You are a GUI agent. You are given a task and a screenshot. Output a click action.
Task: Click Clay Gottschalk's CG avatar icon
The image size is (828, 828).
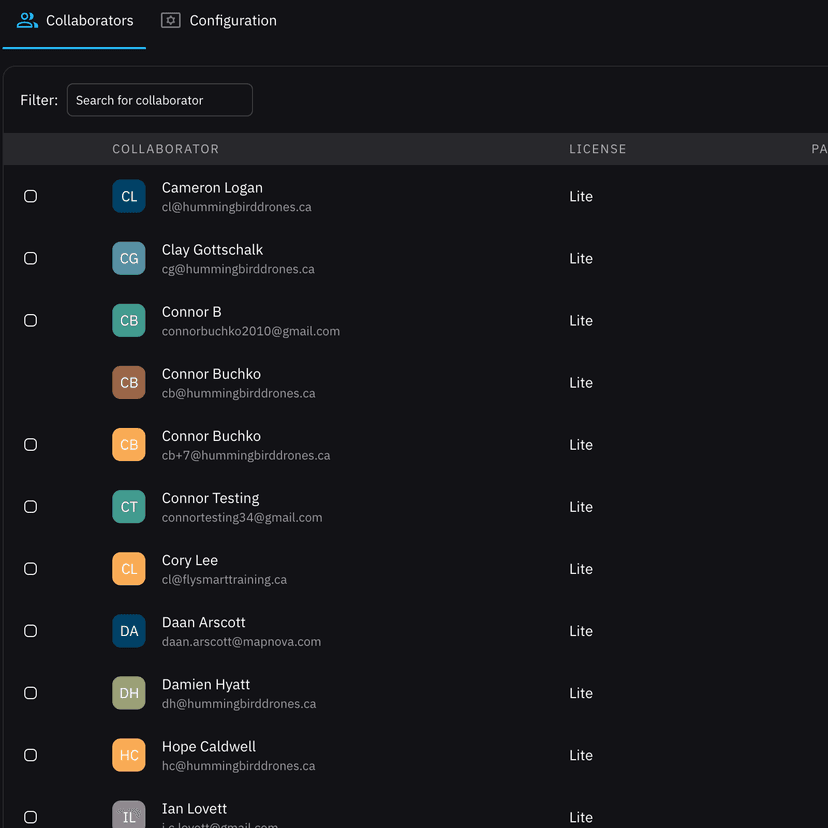pos(129,259)
